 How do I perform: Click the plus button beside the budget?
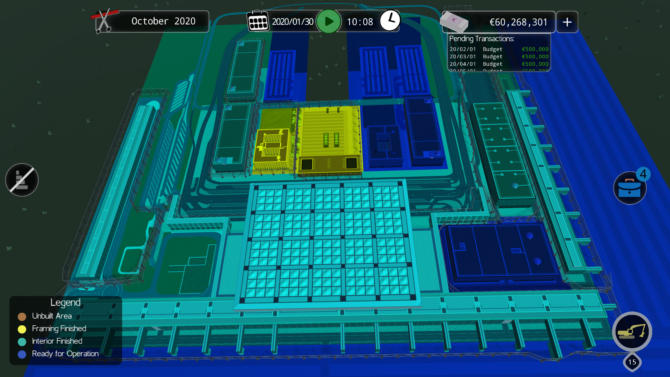(x=567, y=22)
